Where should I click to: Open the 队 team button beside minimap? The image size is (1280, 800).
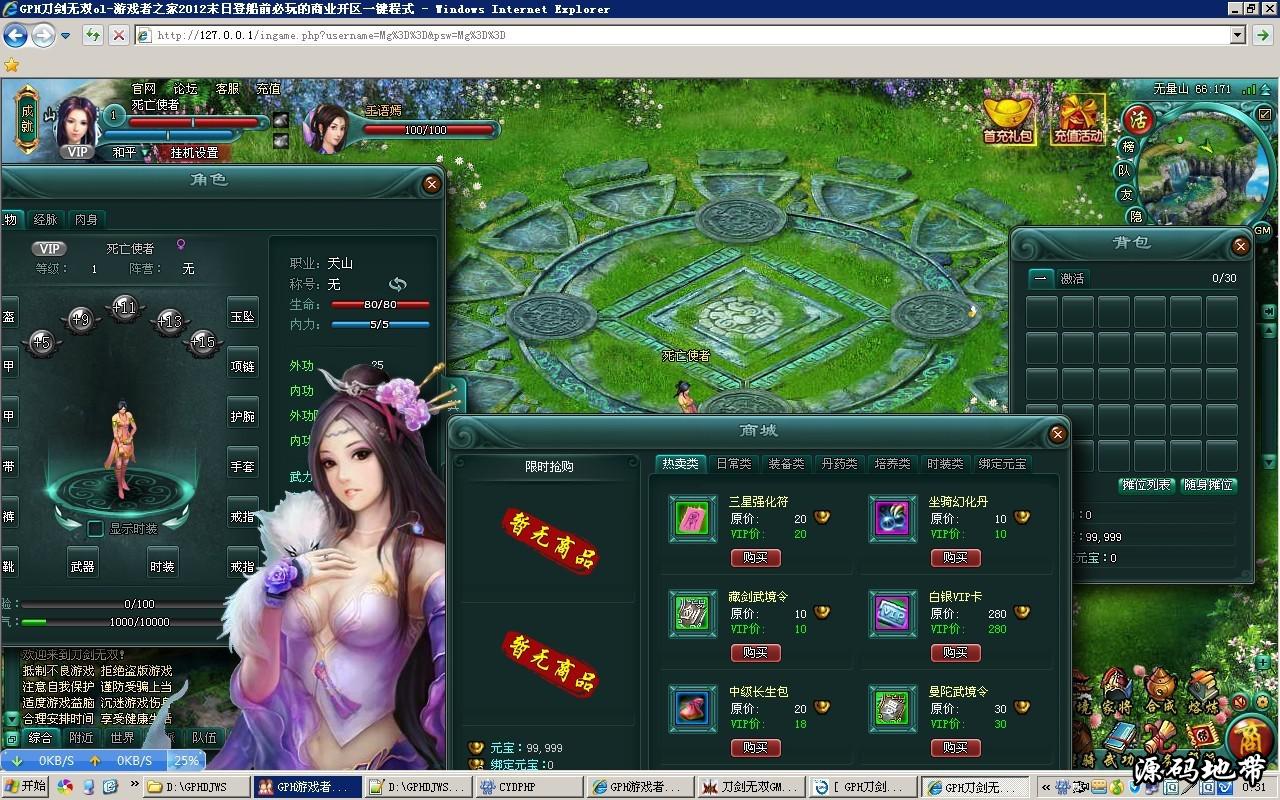(1124, 170)
